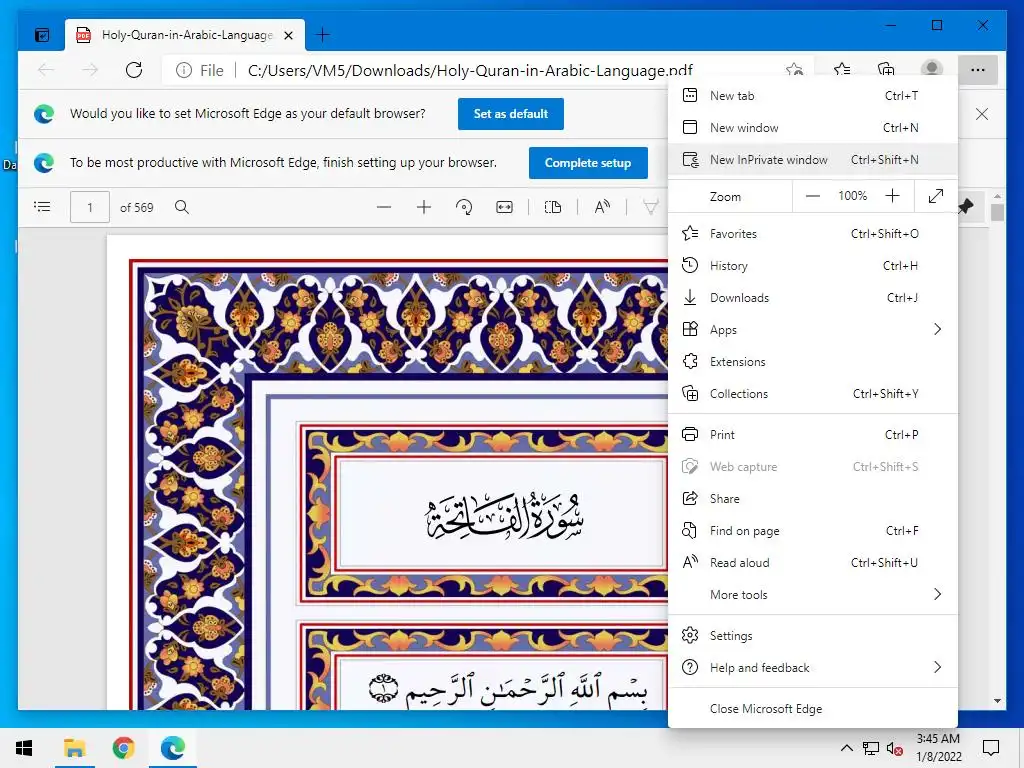Zoom out the PDF with the minus icon
The image size is (1024, 768).
pyautogui.click(x=384, y=207)
